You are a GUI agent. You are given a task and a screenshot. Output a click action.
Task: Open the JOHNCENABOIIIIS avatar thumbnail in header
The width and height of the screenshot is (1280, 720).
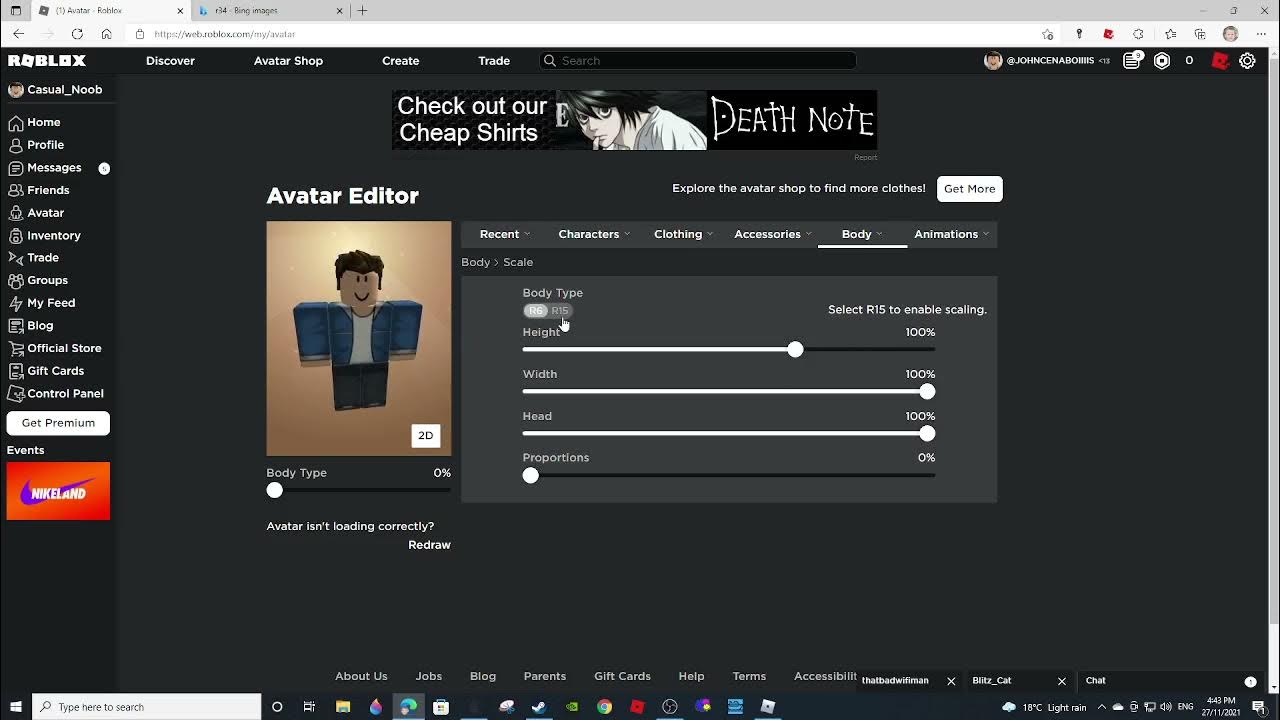click(x=993, y=61)
